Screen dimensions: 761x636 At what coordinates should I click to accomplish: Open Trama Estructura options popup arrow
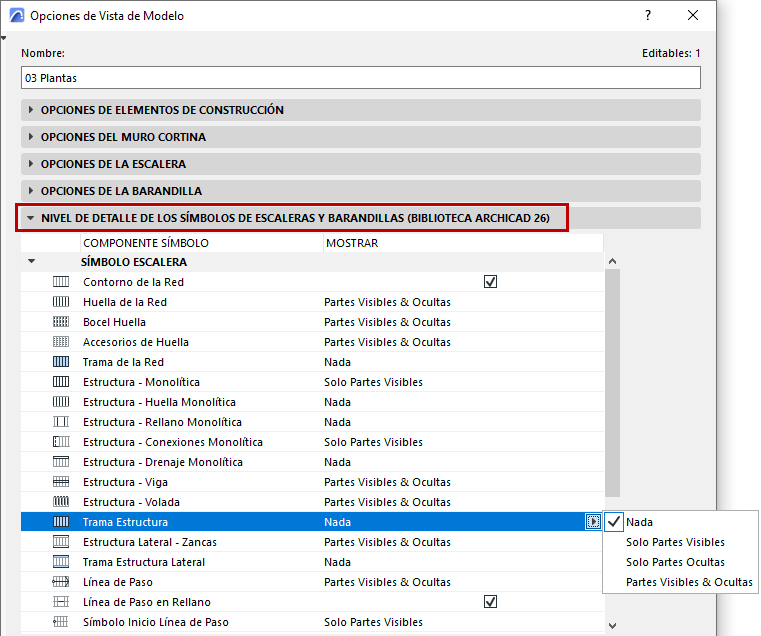click(593, 521)
